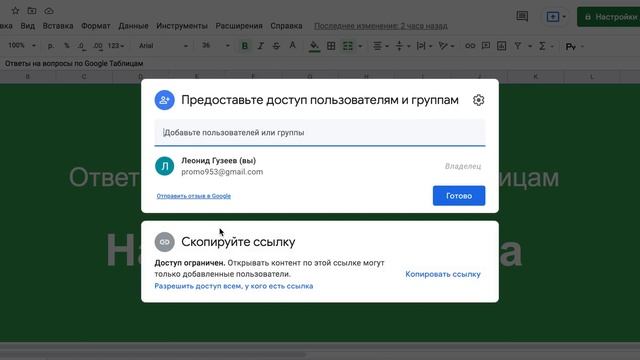Click the formula bar text
Screen dimensions: 640x360
pos(74,63)
